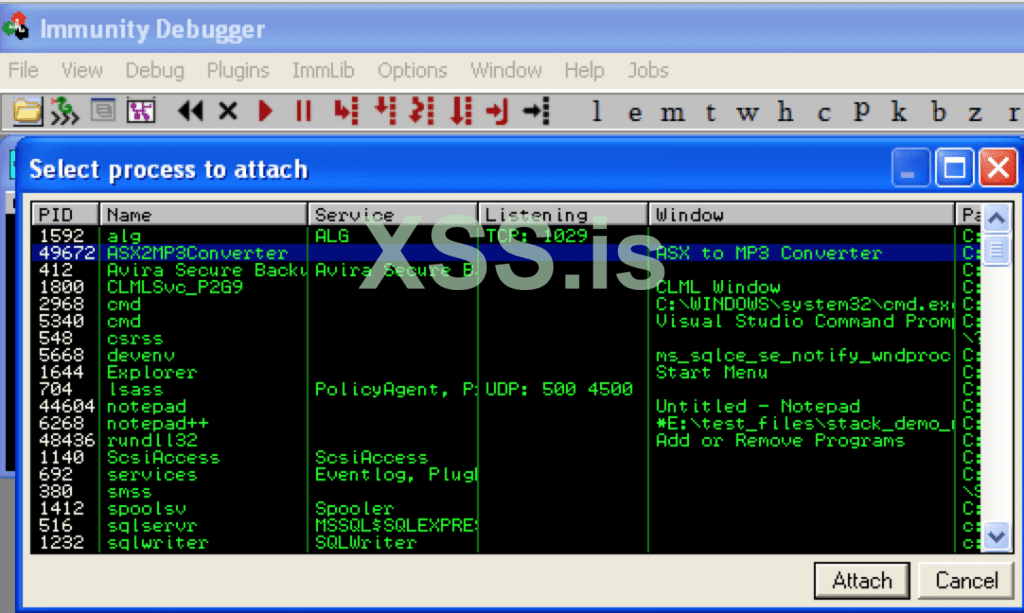
Task: Open the Python shell toolbar icon
Action: click(x=103, y=110)
